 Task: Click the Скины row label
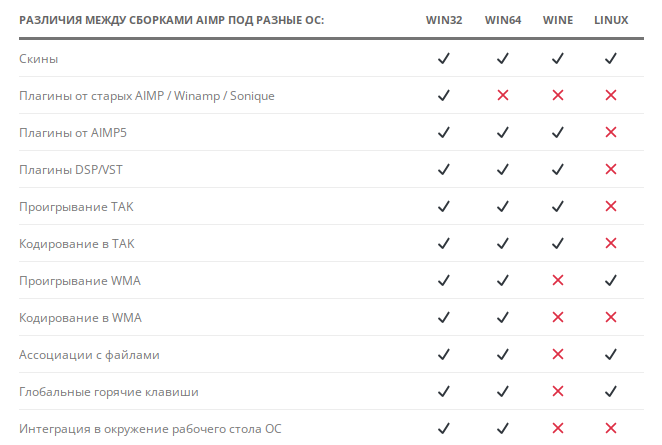click(39, 59)
